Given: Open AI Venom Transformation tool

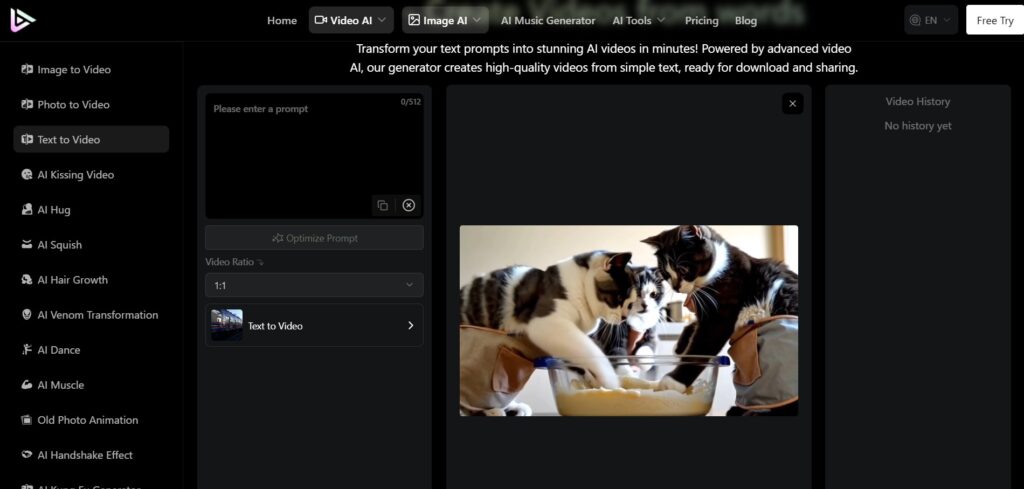Looking at the screenshot, I should (91, 315).
